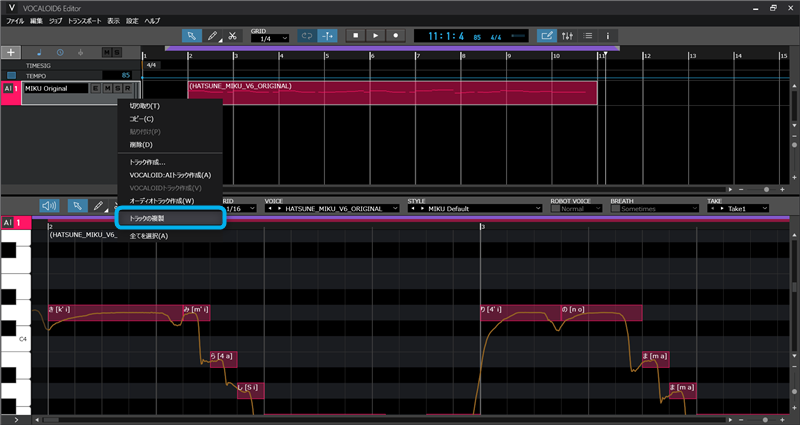
Task: Adjust the musical editor horizontal zoom slider
Action: (765, 420)
